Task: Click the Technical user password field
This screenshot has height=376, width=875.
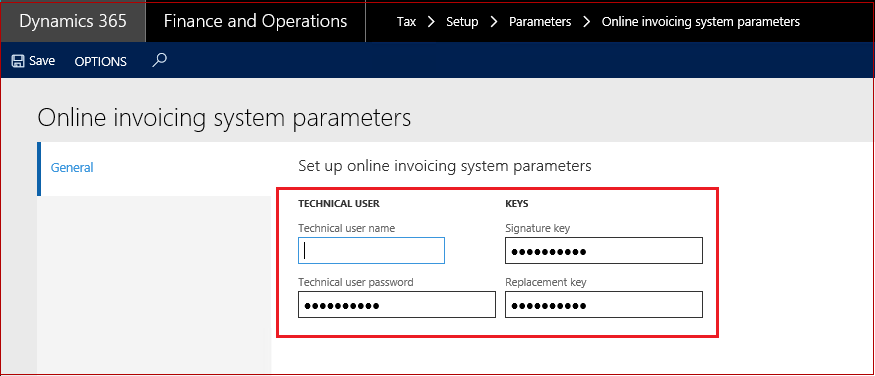Action: pyautogui.click(x=397, y=305)
